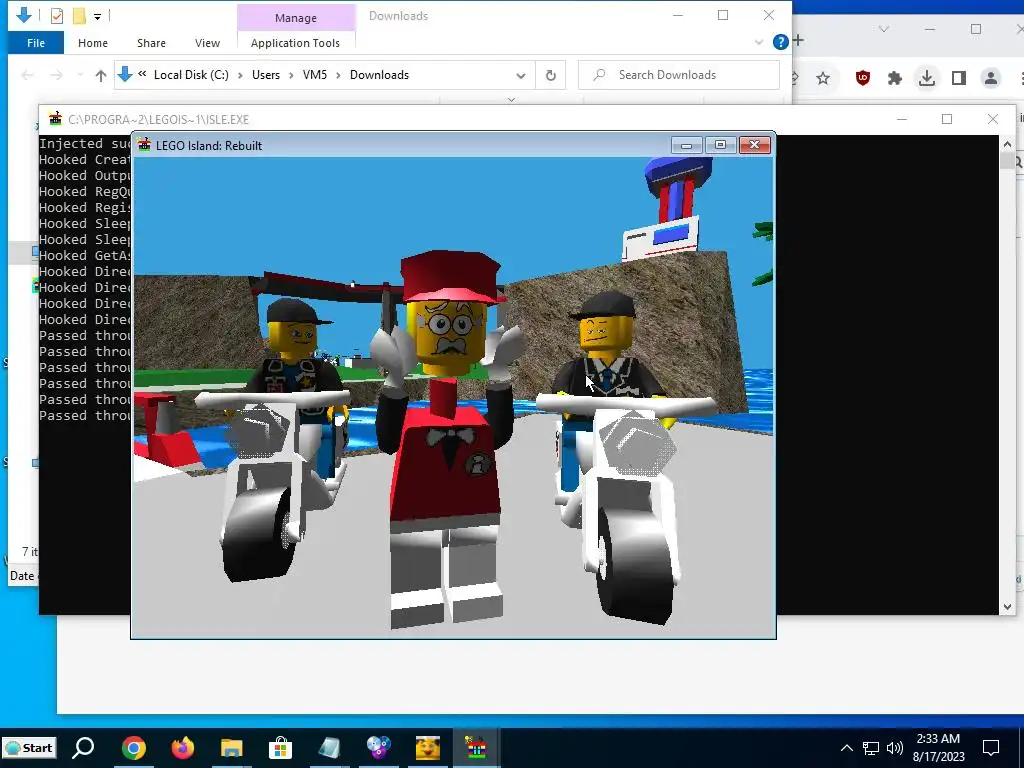Open Chrome's downloads tray icon
This screenshot has width=1024, height=768.
[x=926, y=78]
